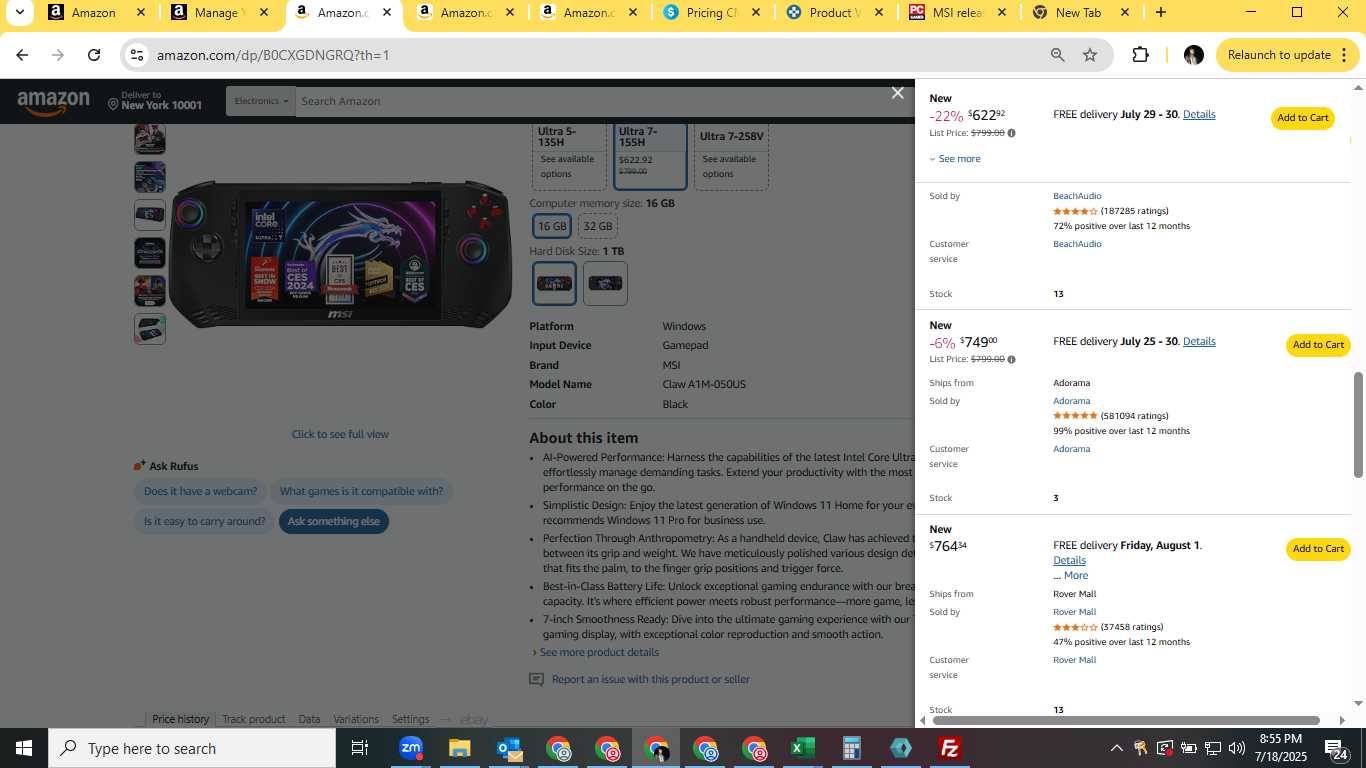This screenshot has width=1366, height=768.
Task: Click Report an issue with this product
Action: point(650,680)
